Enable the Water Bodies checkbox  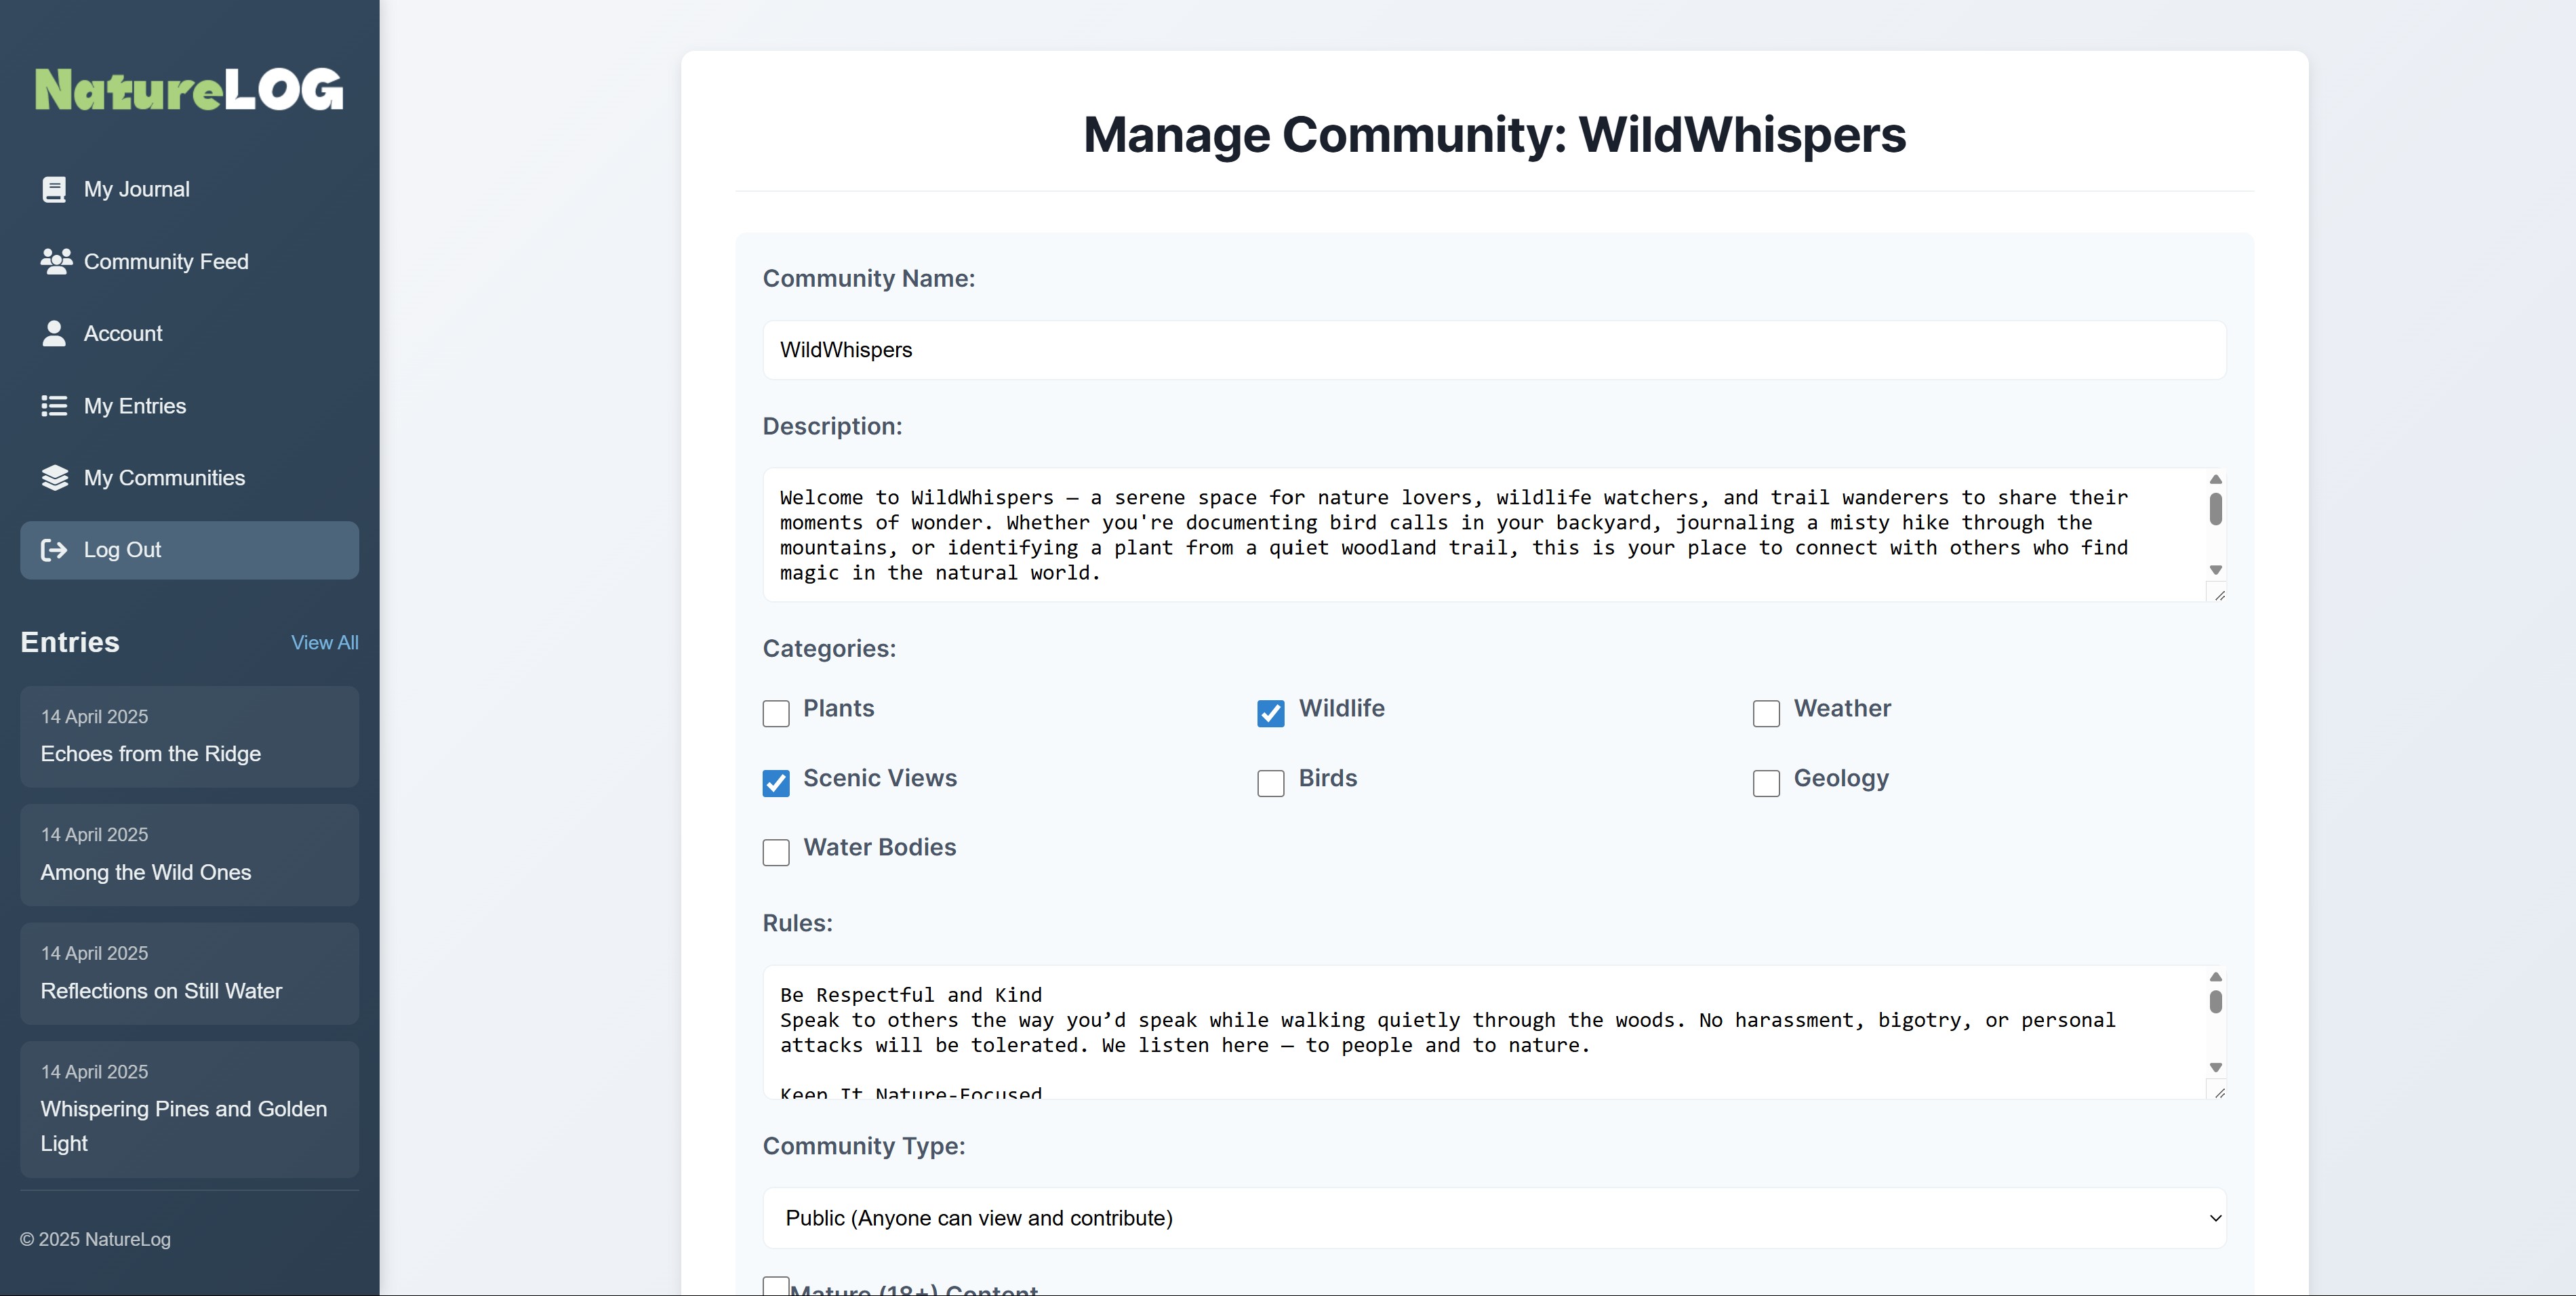point(776,852)
